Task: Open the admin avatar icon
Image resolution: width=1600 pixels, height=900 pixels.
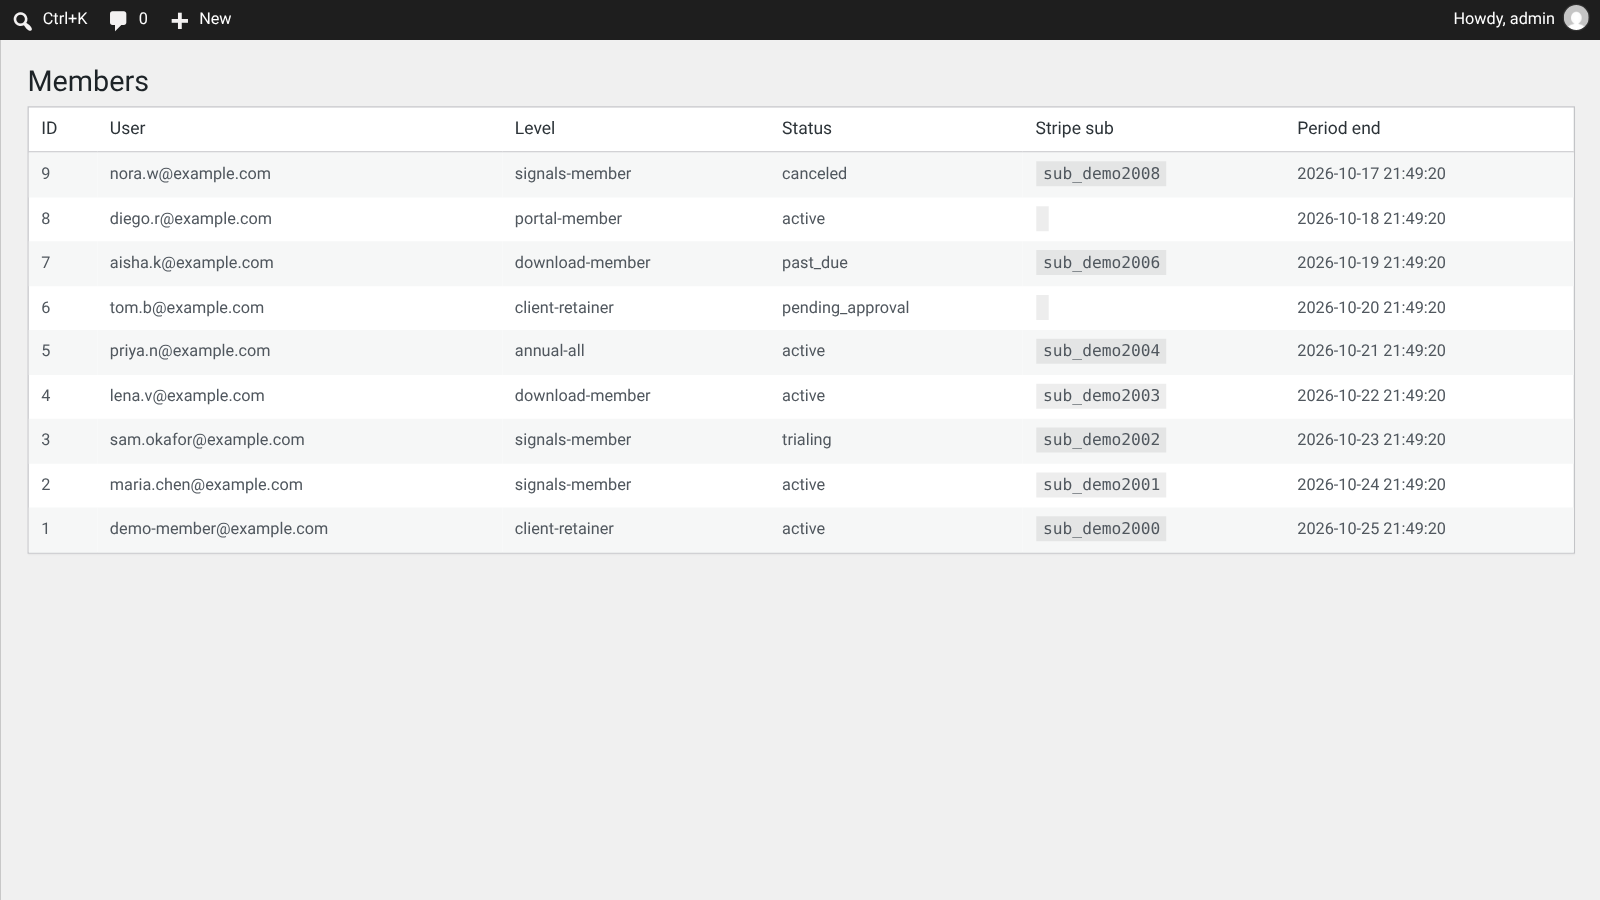Action: (1576, 18)
